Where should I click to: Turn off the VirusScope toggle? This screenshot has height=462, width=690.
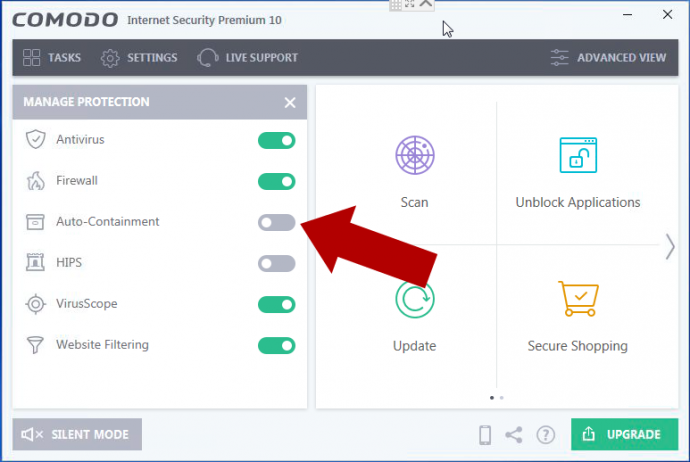276,304
